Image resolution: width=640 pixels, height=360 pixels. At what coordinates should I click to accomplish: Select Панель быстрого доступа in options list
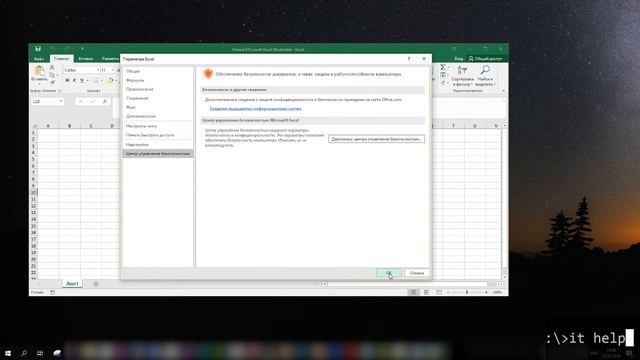tap(158, 135)
